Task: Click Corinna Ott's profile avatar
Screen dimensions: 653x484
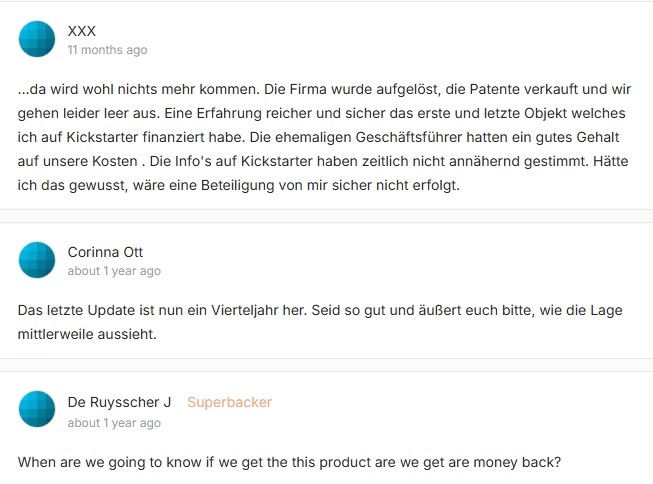Action: pos(37,260)
